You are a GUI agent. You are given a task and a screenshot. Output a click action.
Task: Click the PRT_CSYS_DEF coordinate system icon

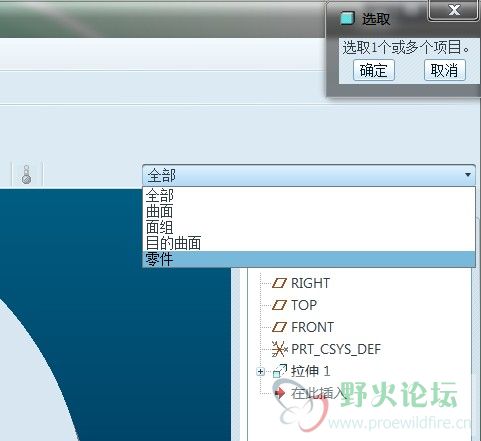(x=279, y=349)
